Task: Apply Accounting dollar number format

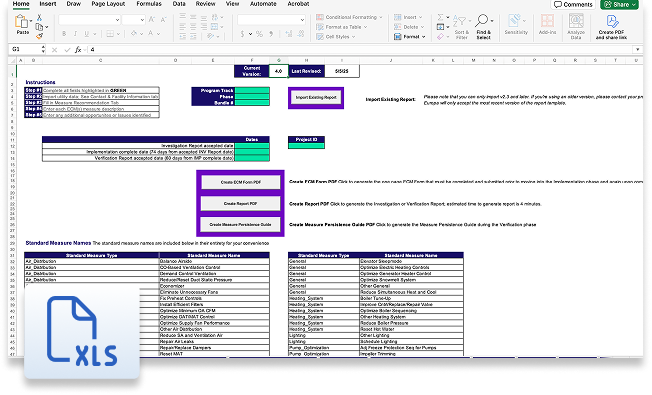Action: [242, 34]
